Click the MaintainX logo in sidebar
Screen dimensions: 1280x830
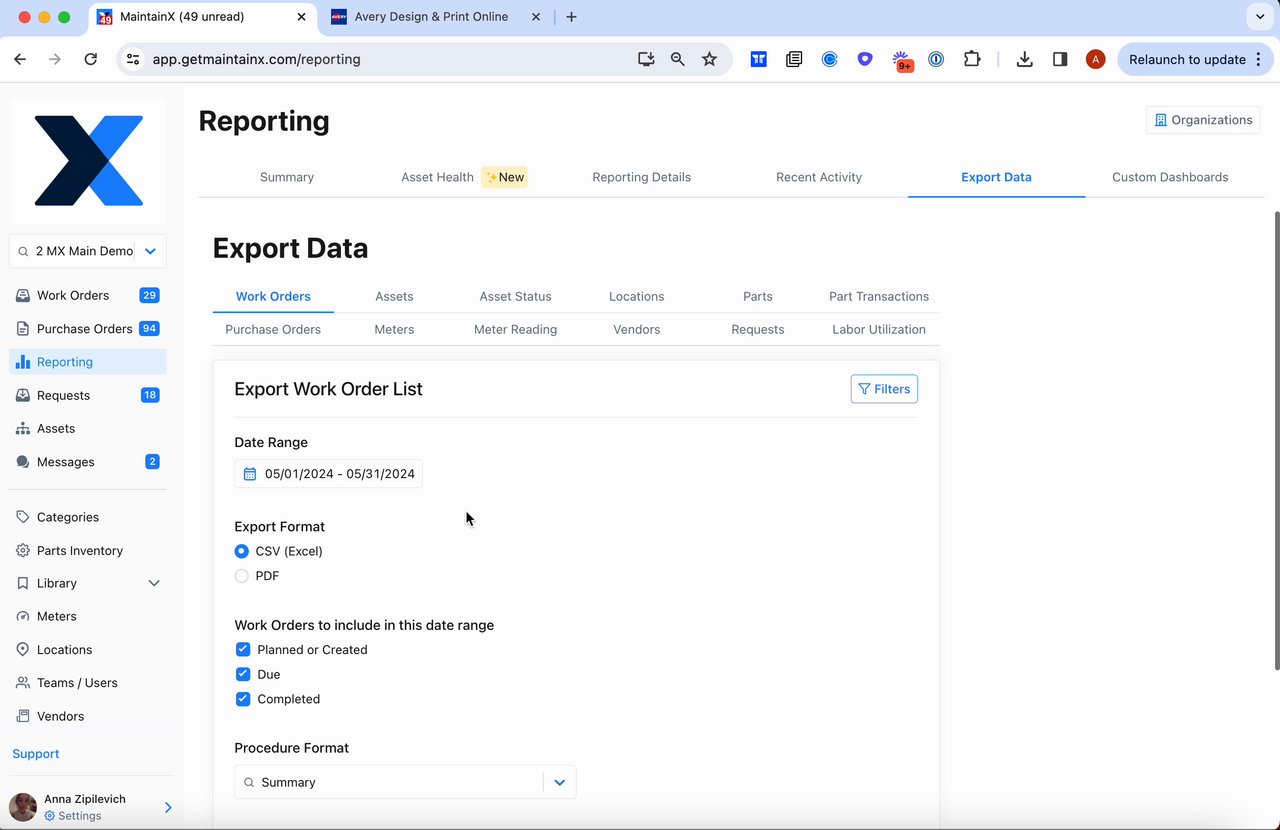pyautogui.click(x=89, y=160)
